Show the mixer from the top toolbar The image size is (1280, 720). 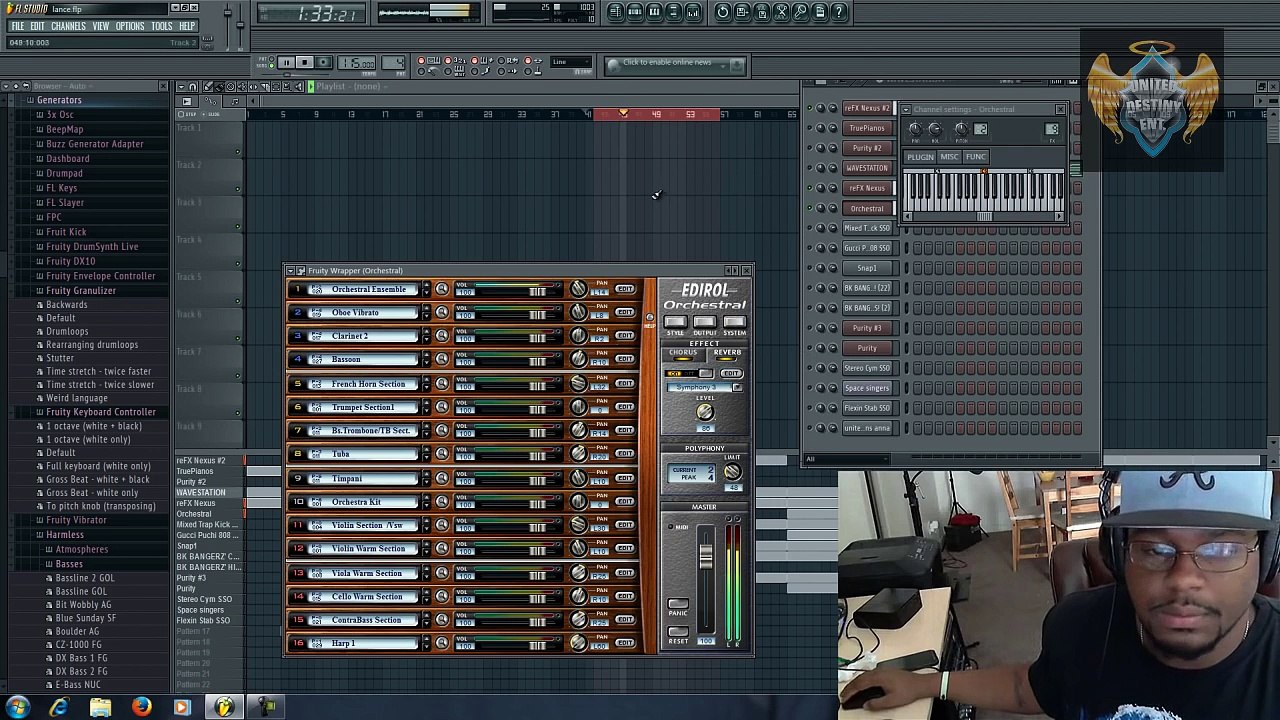click(692, 12)
